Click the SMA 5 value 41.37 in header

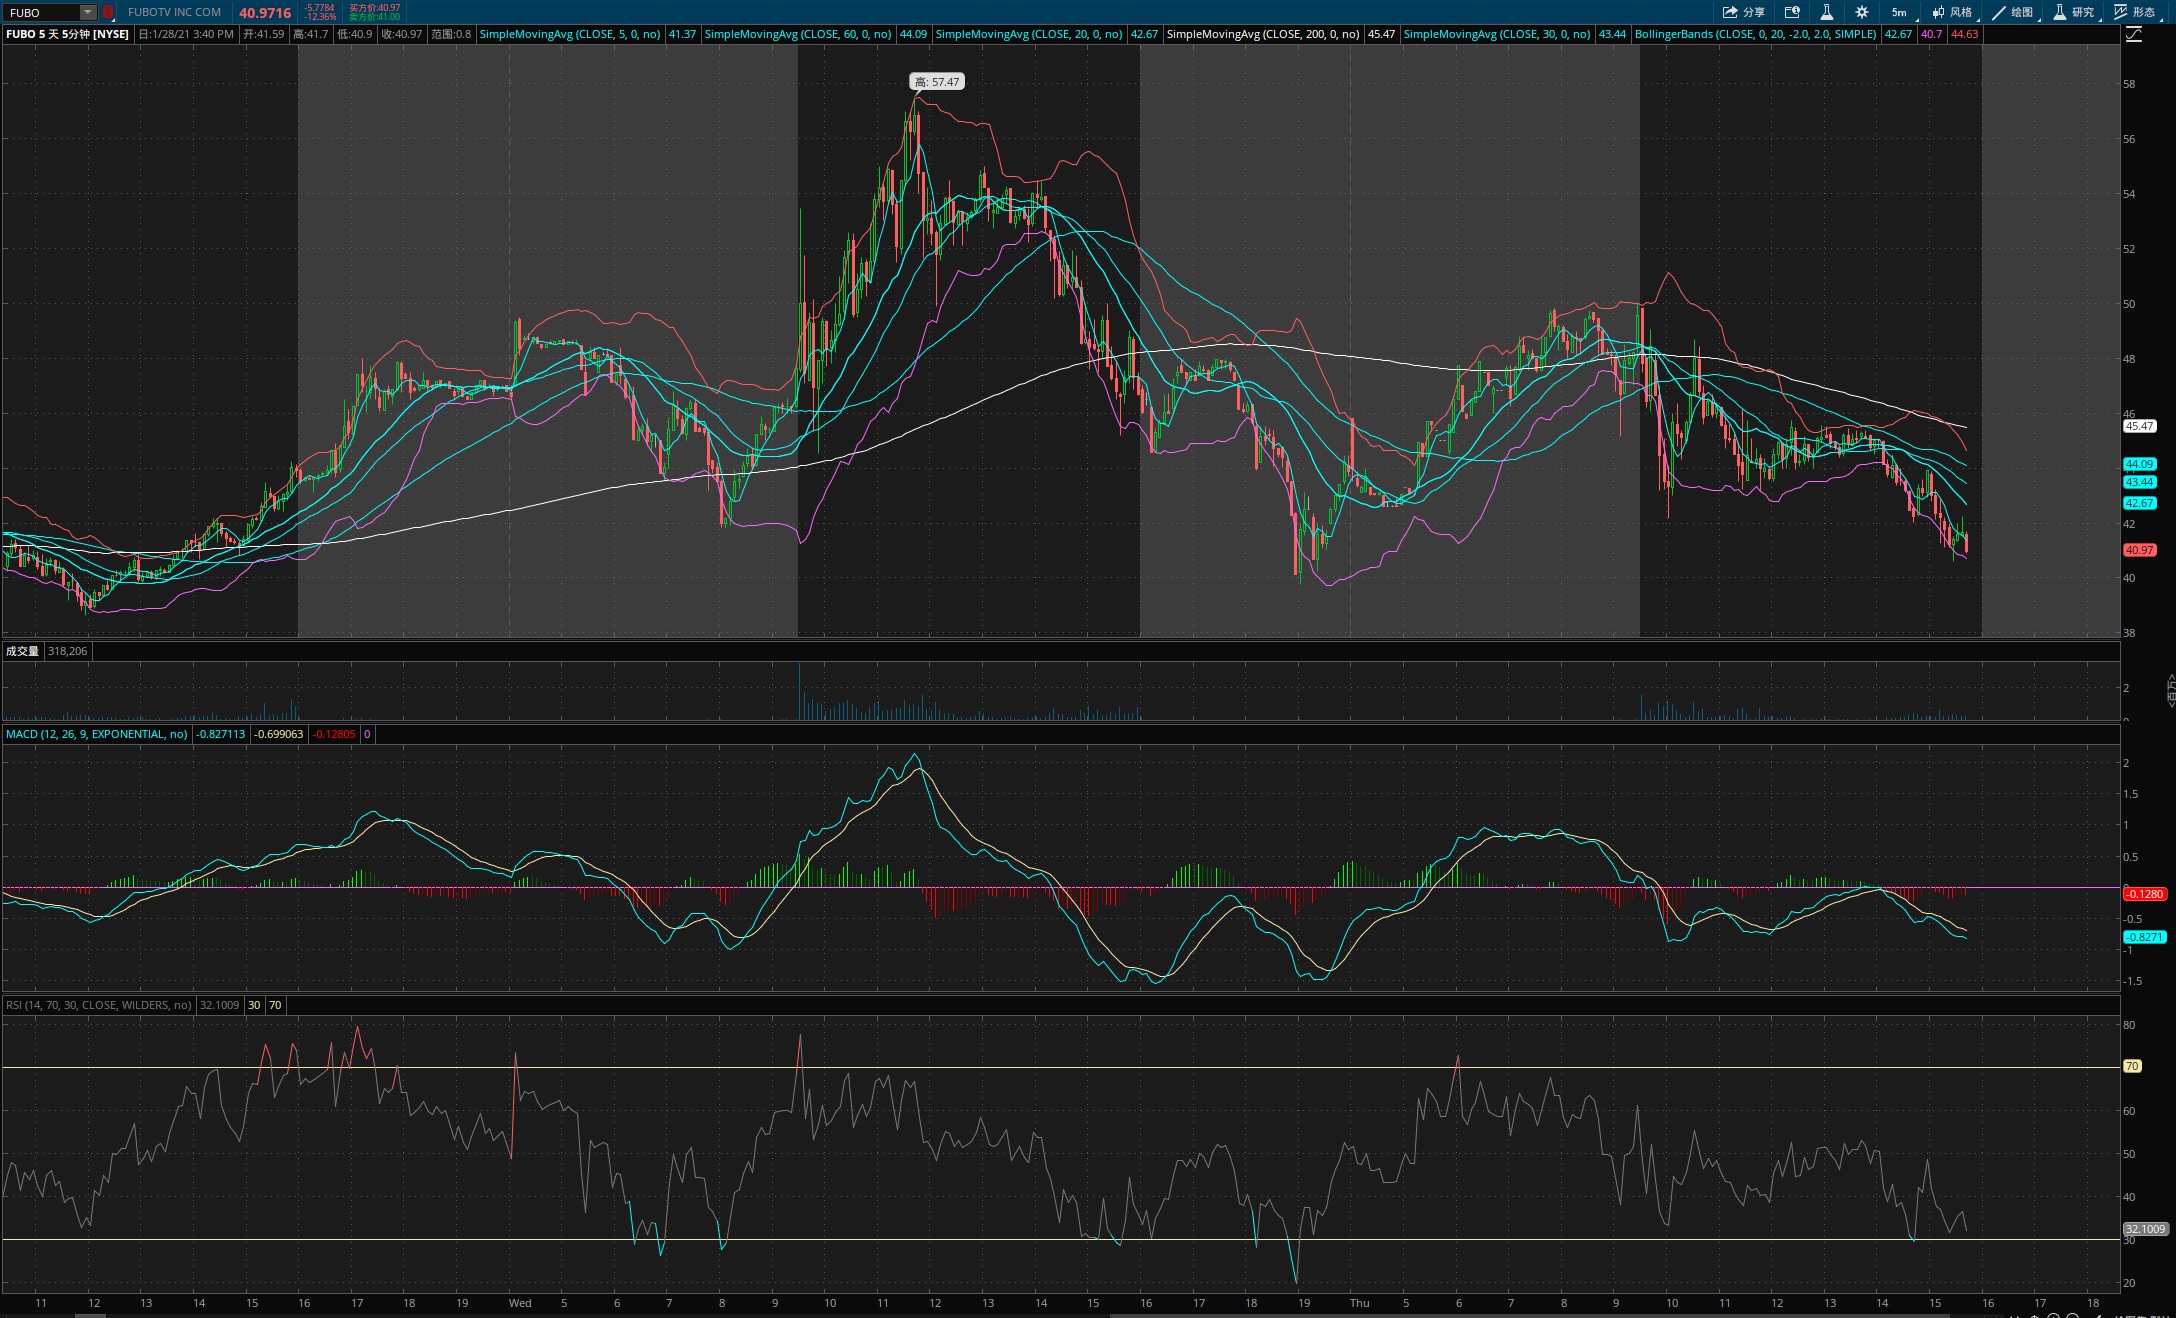(x=682, y=34)
